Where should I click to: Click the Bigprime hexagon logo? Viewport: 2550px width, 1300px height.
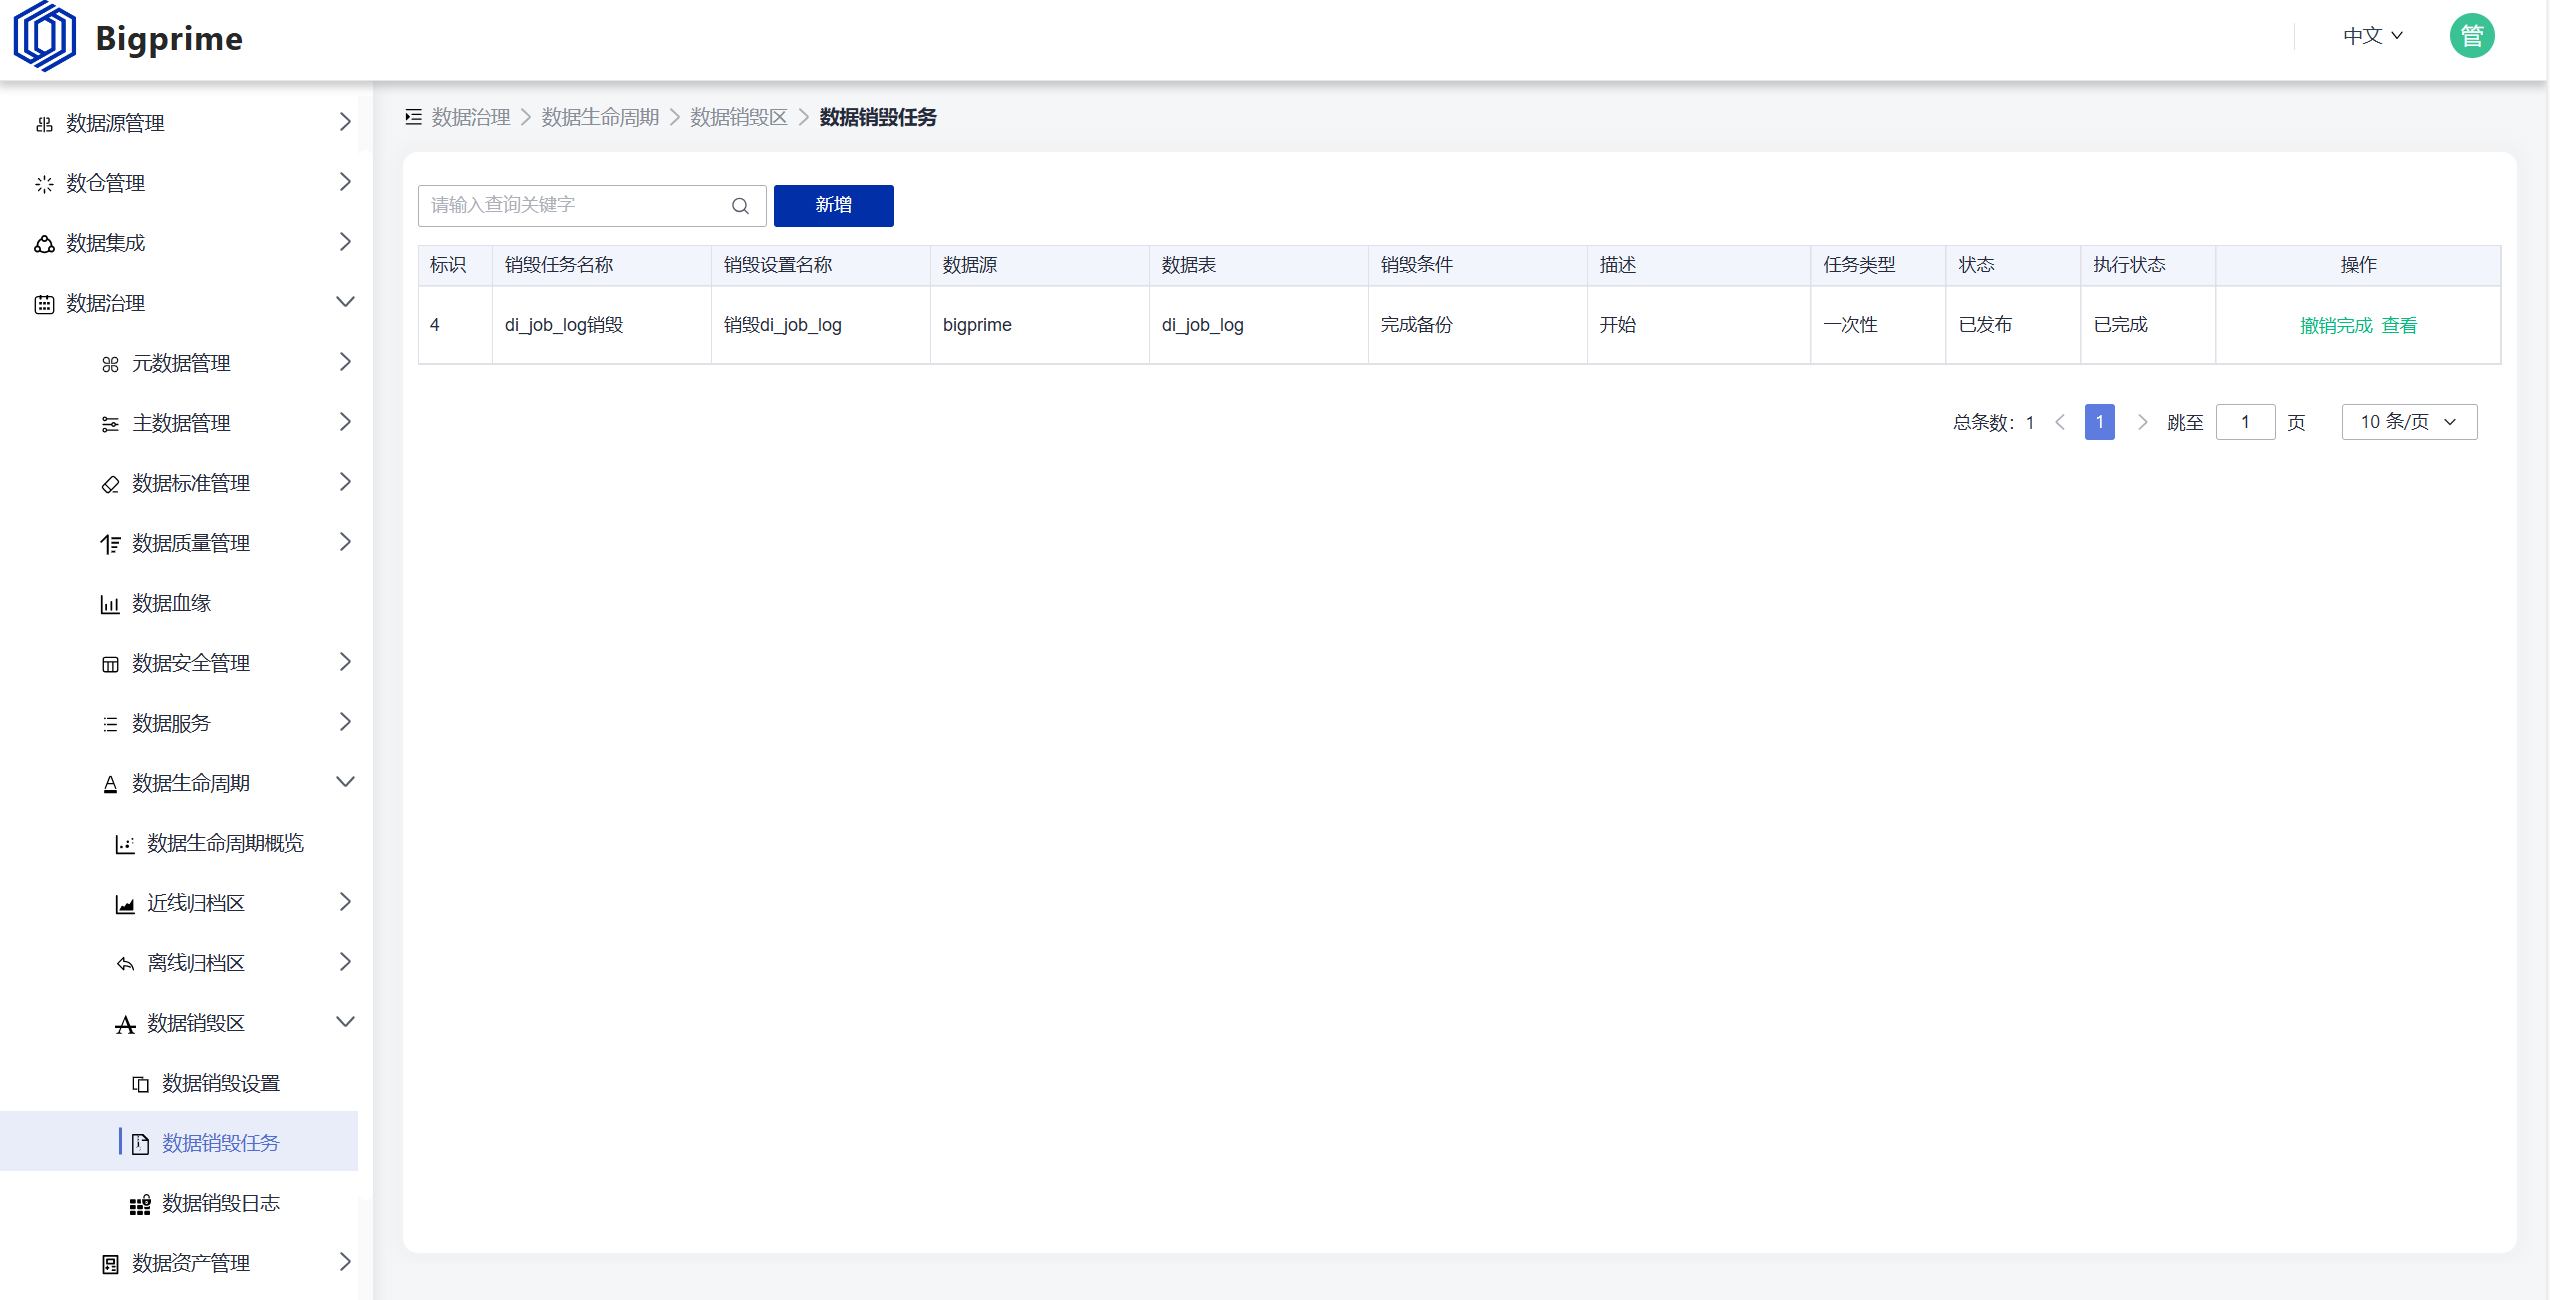(x=45, y=37)
